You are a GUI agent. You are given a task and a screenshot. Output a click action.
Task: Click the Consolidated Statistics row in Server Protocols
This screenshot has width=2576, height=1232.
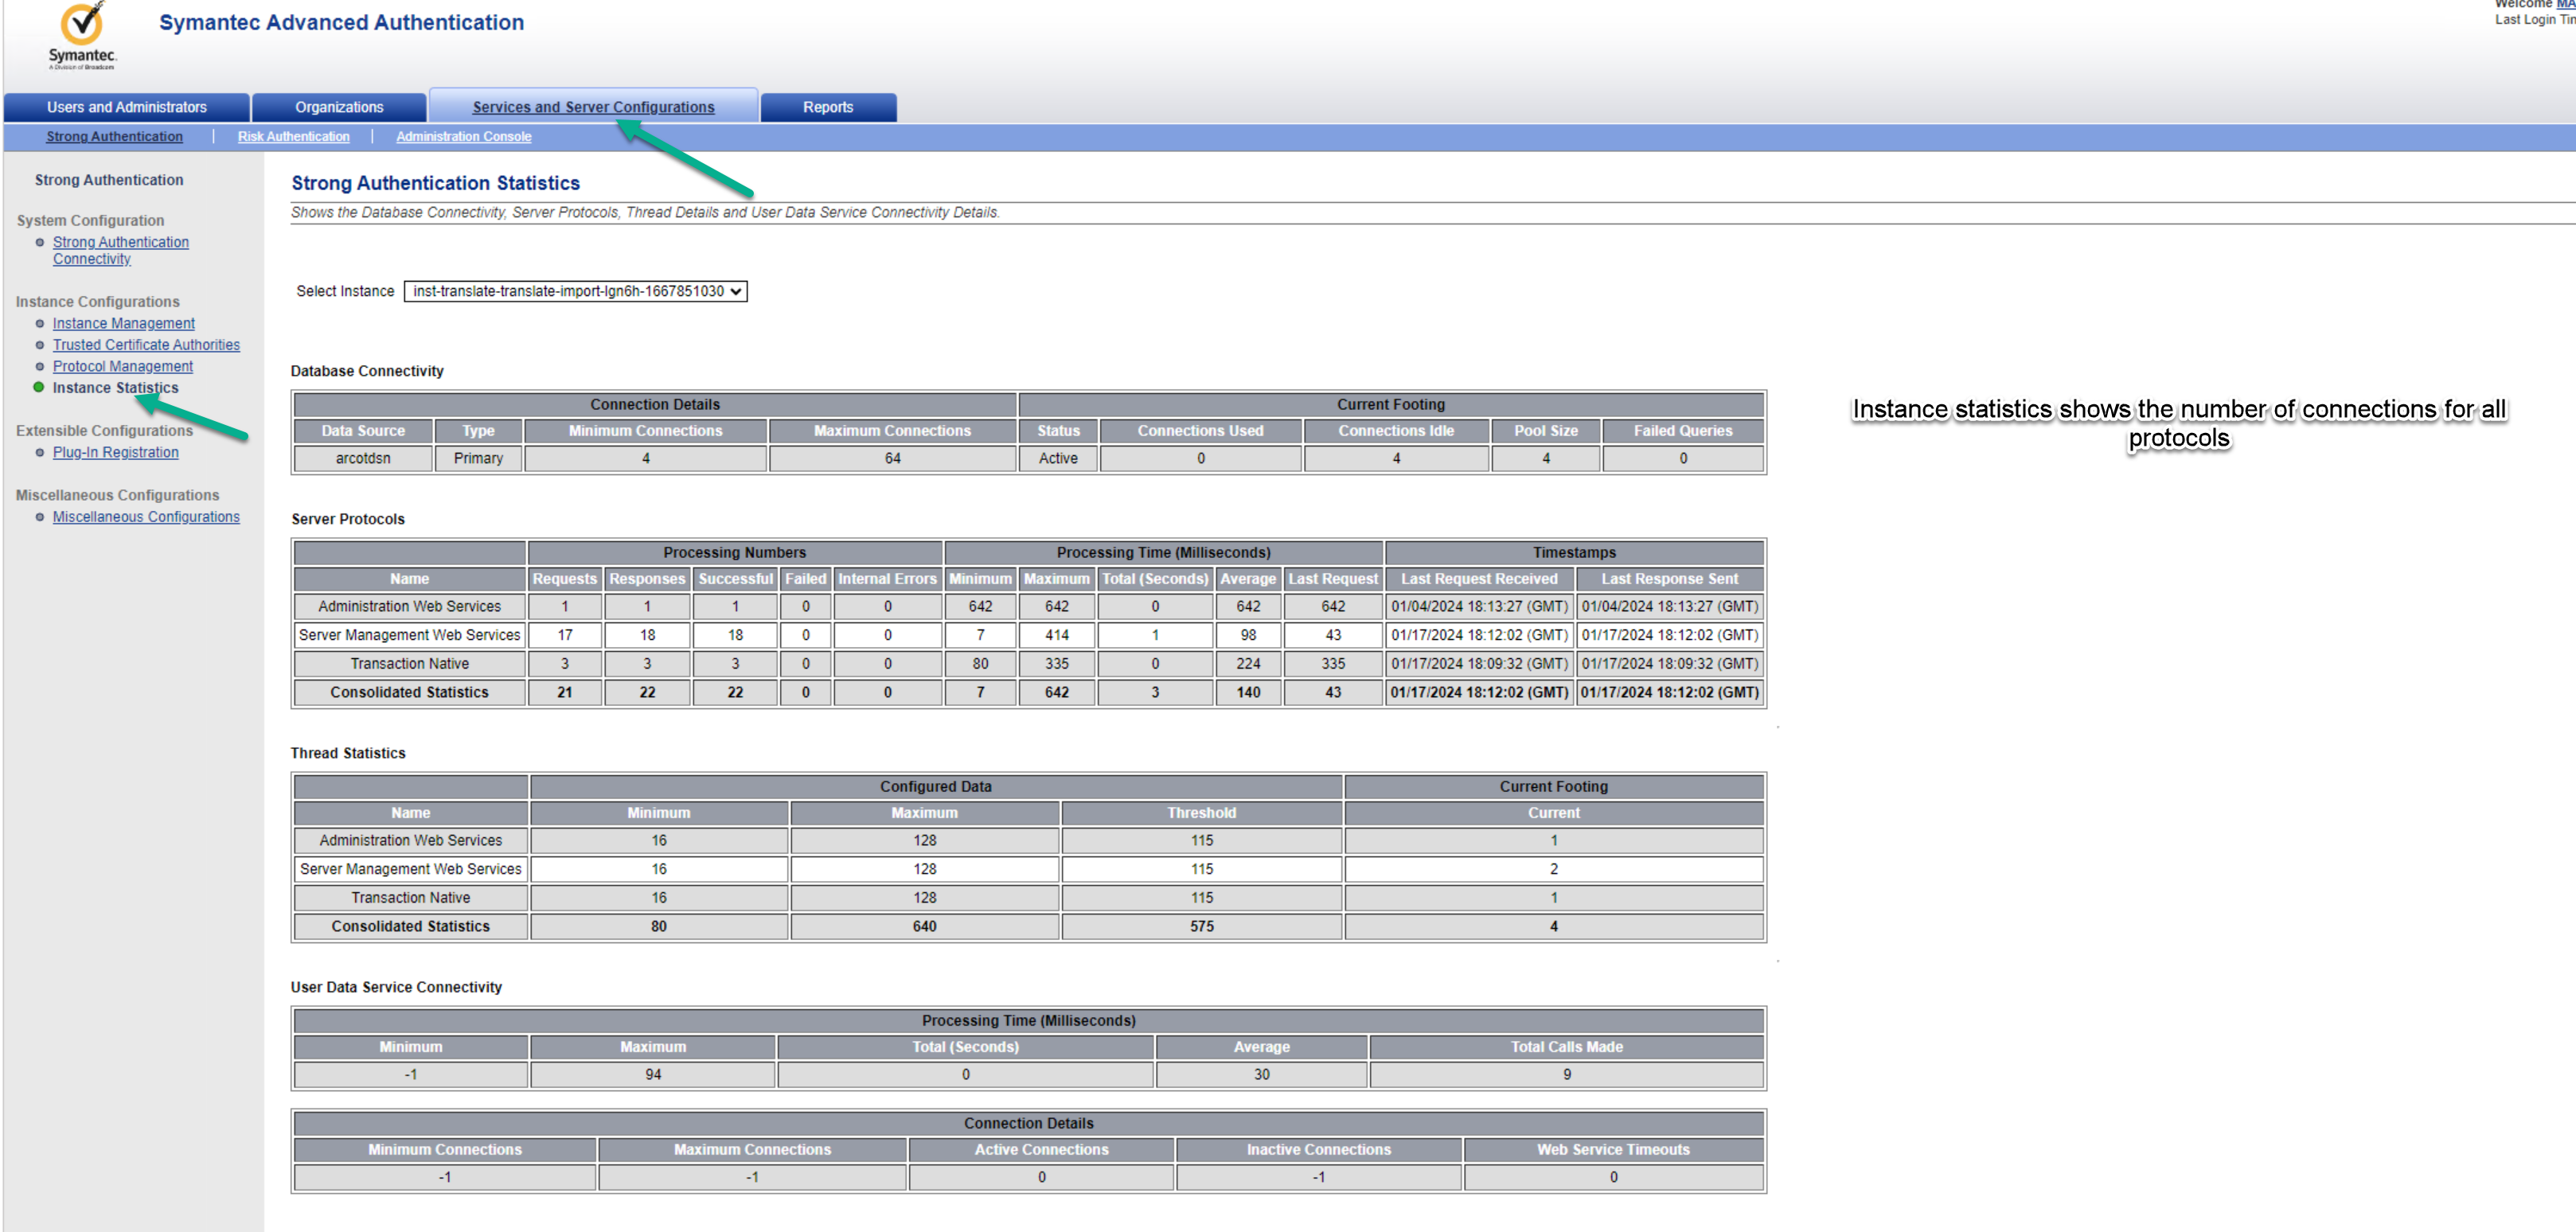[x=409, y=692]
